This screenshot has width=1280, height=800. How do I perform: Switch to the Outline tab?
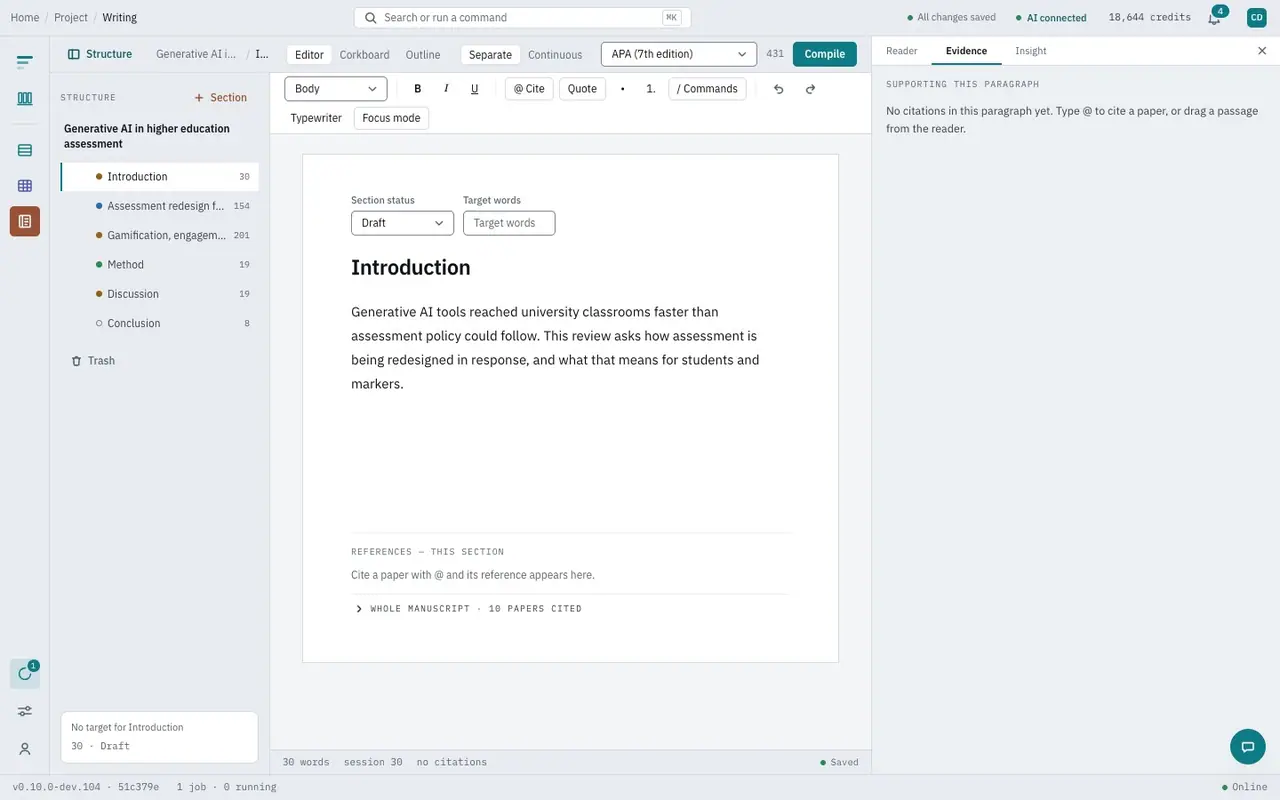click(x=423, y=55)
